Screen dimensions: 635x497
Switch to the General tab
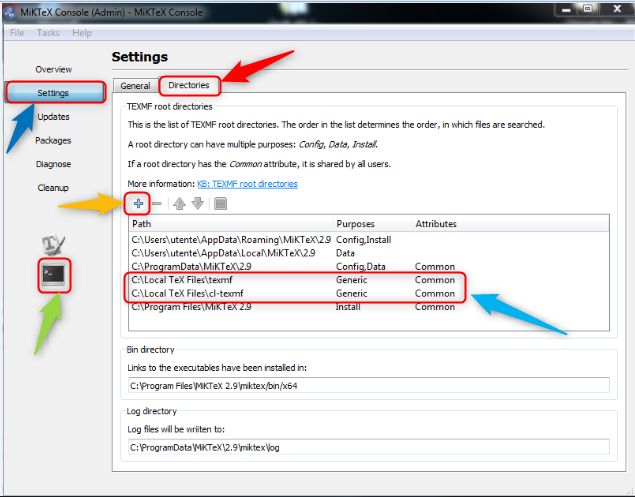[135, 86]
